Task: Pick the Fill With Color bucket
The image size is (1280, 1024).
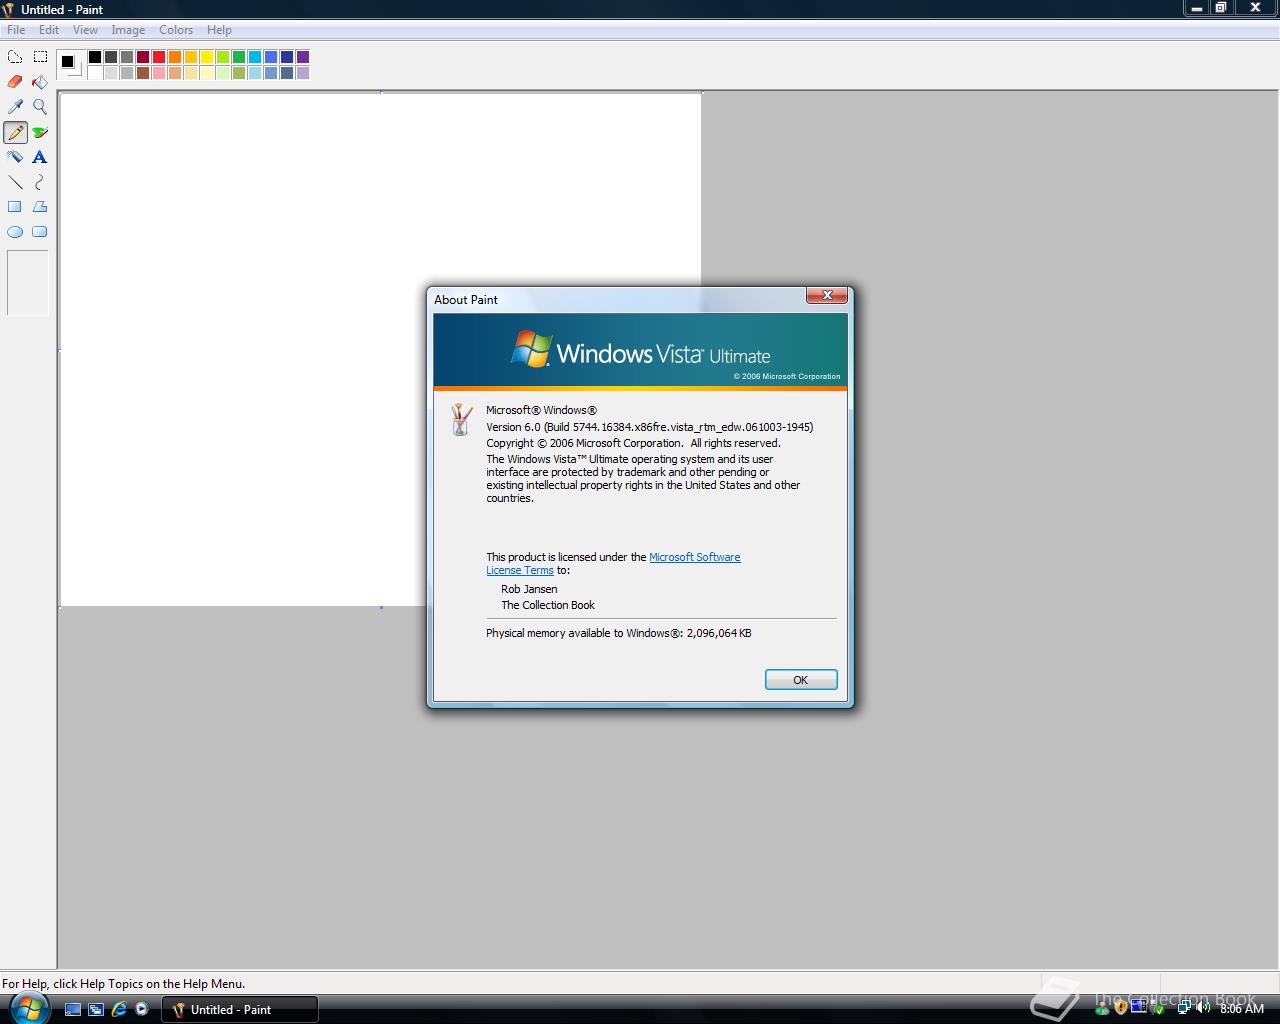Action: coord(40,82)
